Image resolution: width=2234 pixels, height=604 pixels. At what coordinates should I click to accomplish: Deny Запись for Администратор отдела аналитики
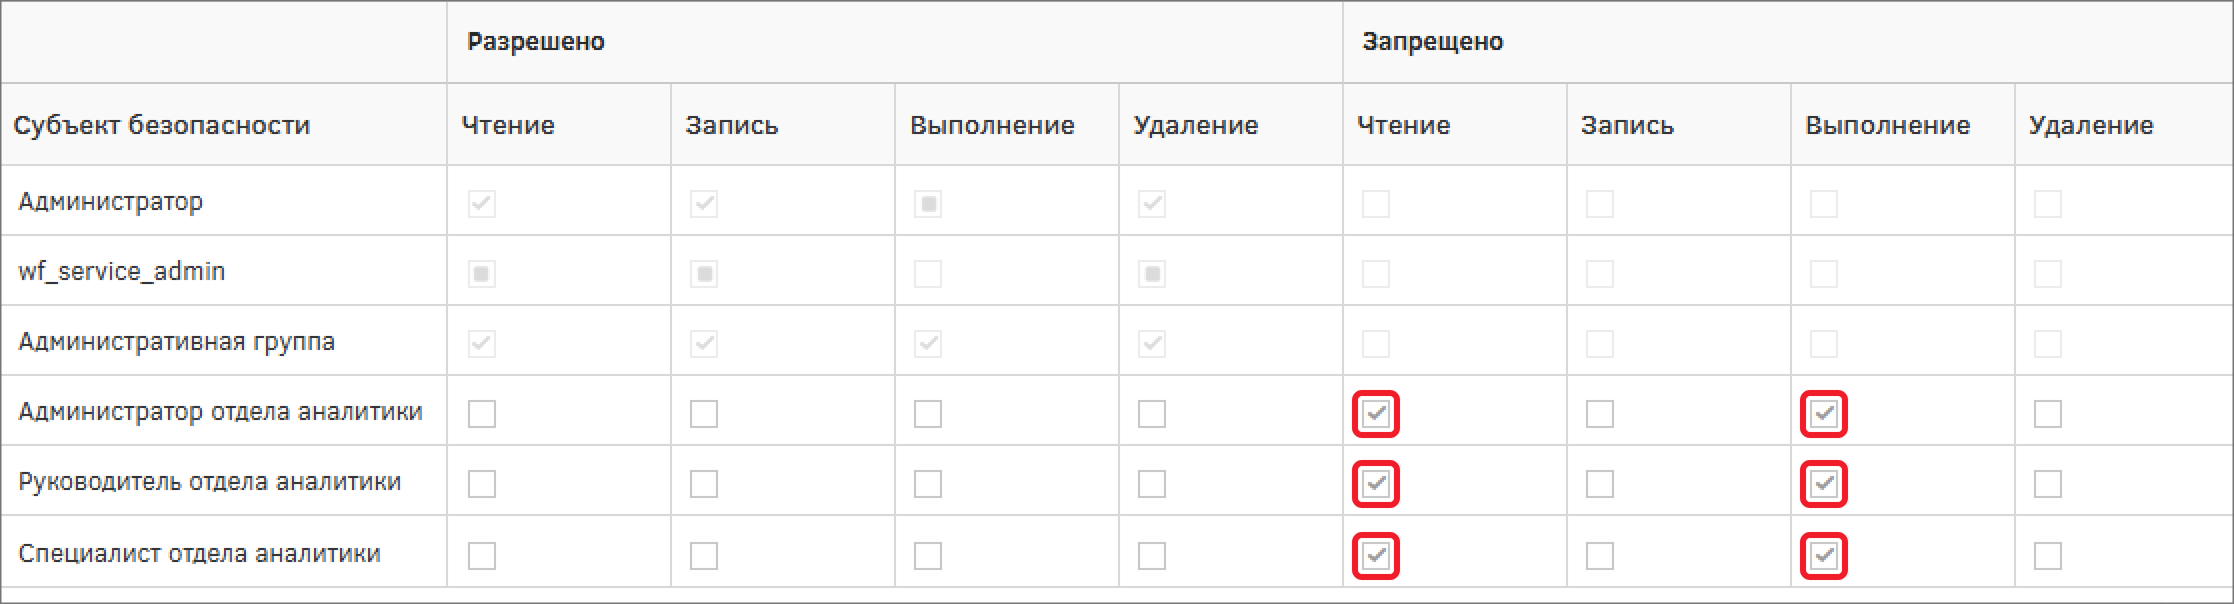[1600, 414]
